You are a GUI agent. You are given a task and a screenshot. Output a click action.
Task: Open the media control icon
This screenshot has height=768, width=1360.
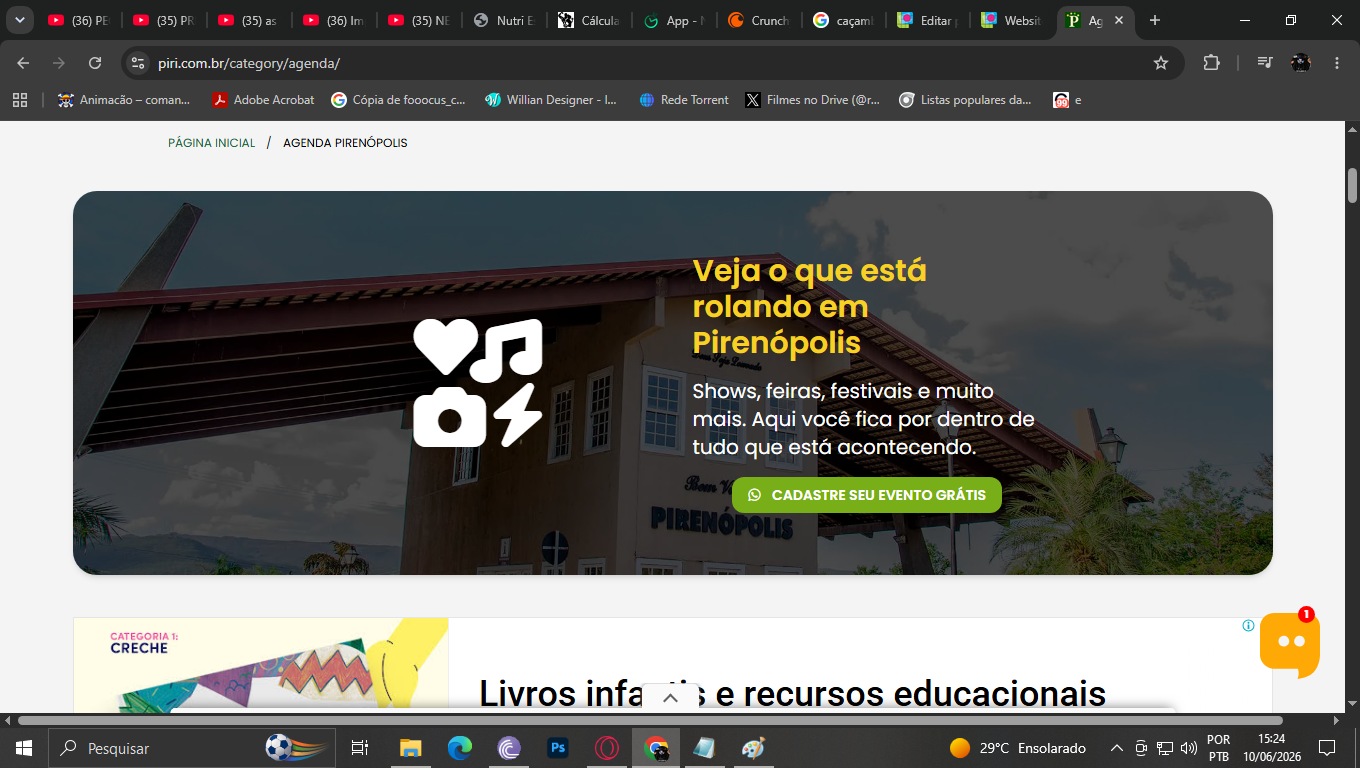click(1265, 63)
